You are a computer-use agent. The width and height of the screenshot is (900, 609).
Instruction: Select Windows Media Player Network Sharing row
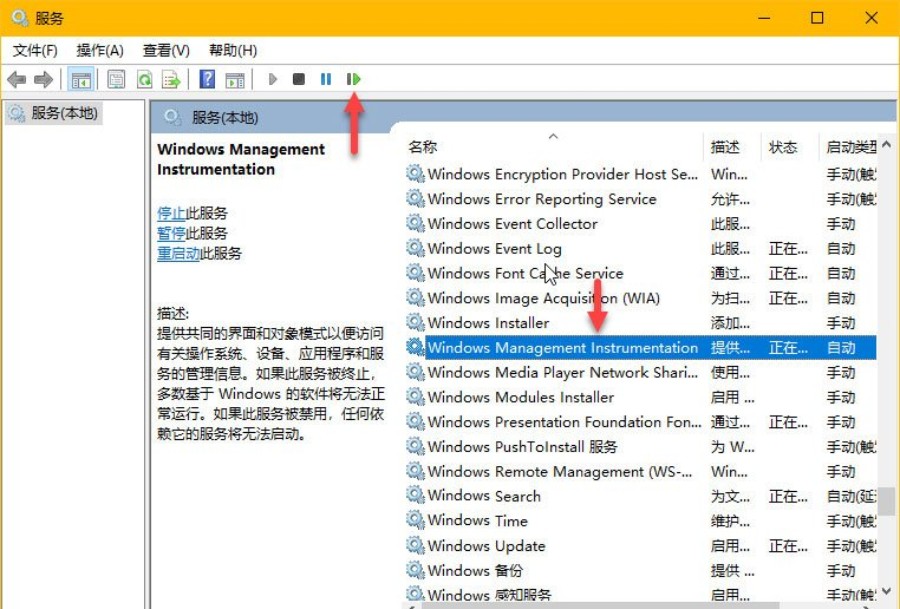(641, 373)
